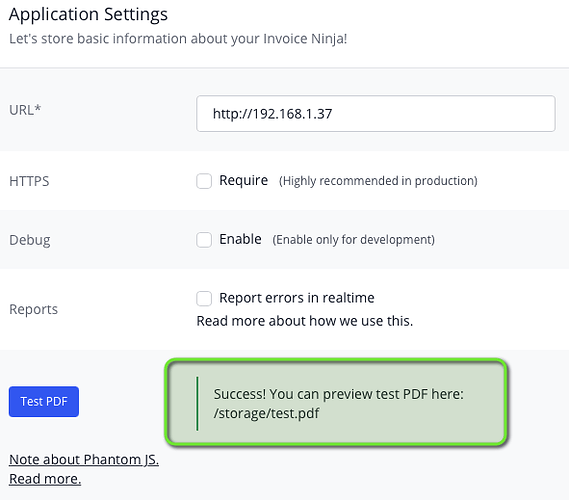The height and width of the screenshot is (500, 569).
Task: Toggle the Debug Enable checkbox
Action: 204,240
